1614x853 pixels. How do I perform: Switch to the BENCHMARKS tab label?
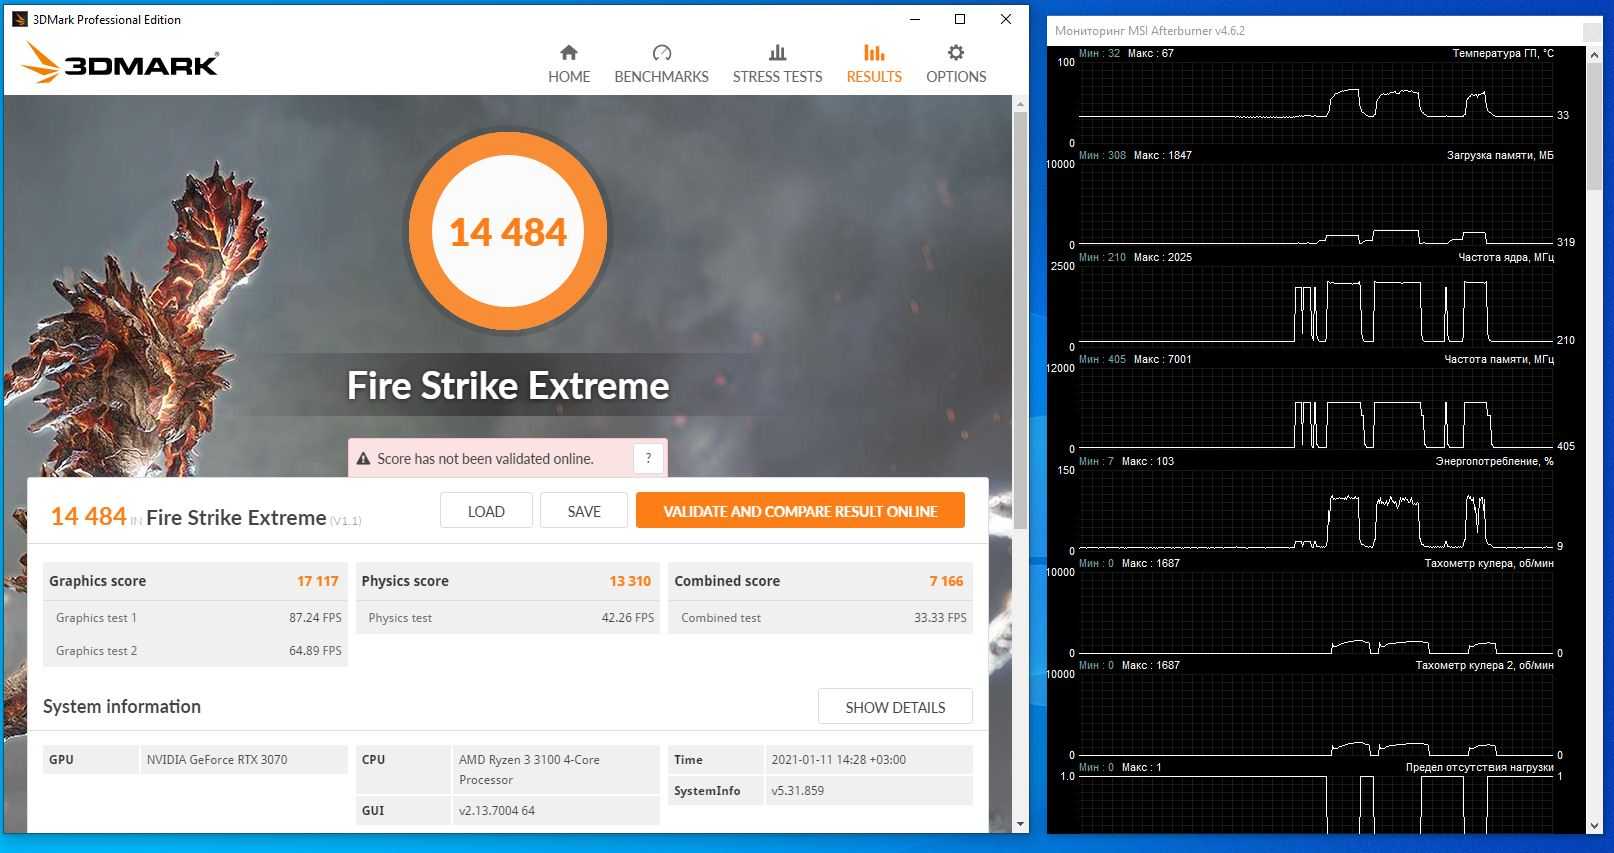tap(661, 77)
